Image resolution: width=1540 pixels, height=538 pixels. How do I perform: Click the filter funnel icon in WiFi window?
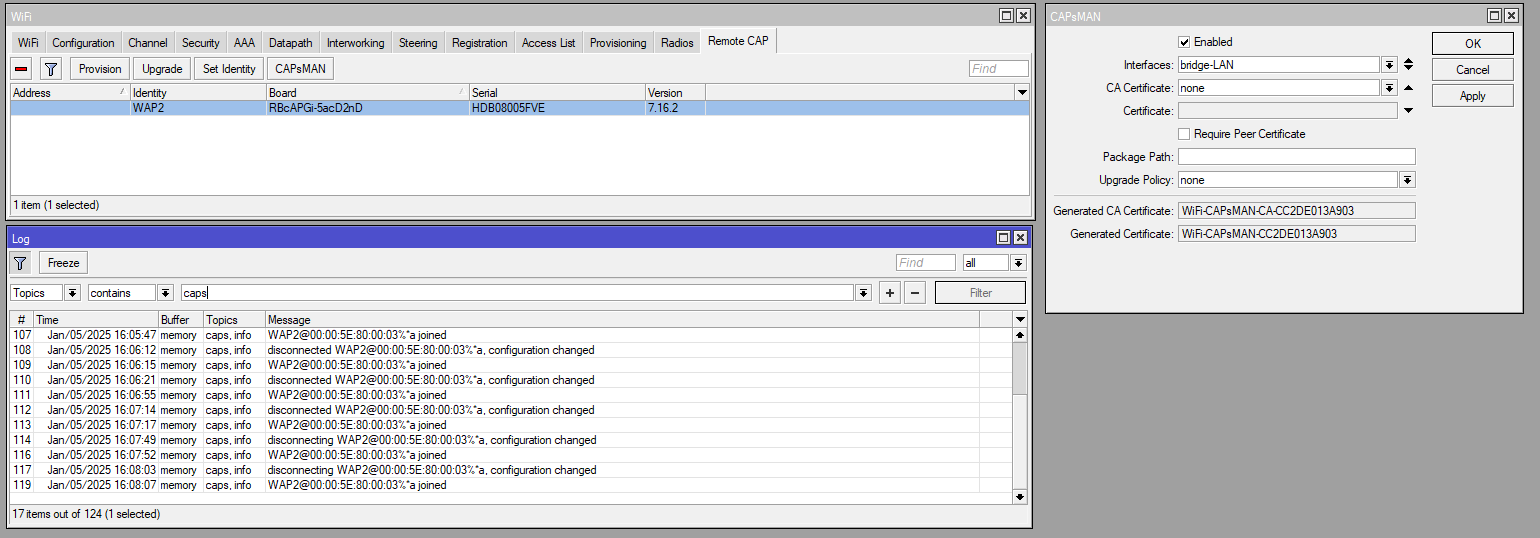[x=51, y=69]
